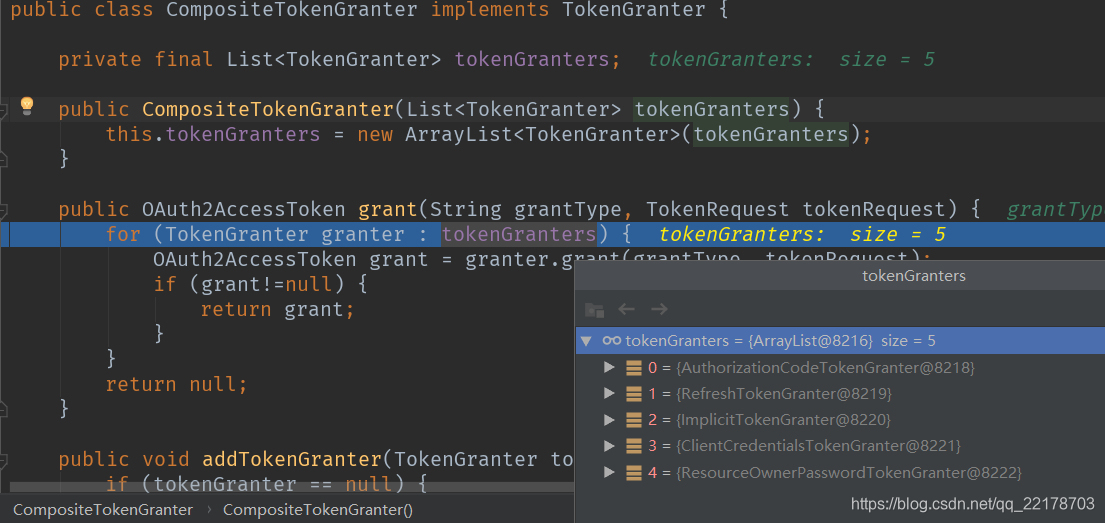Click the OAuth2AccessToken return type of grant
The width and height of the screenshot is (1105, 523).
[244, 209]
